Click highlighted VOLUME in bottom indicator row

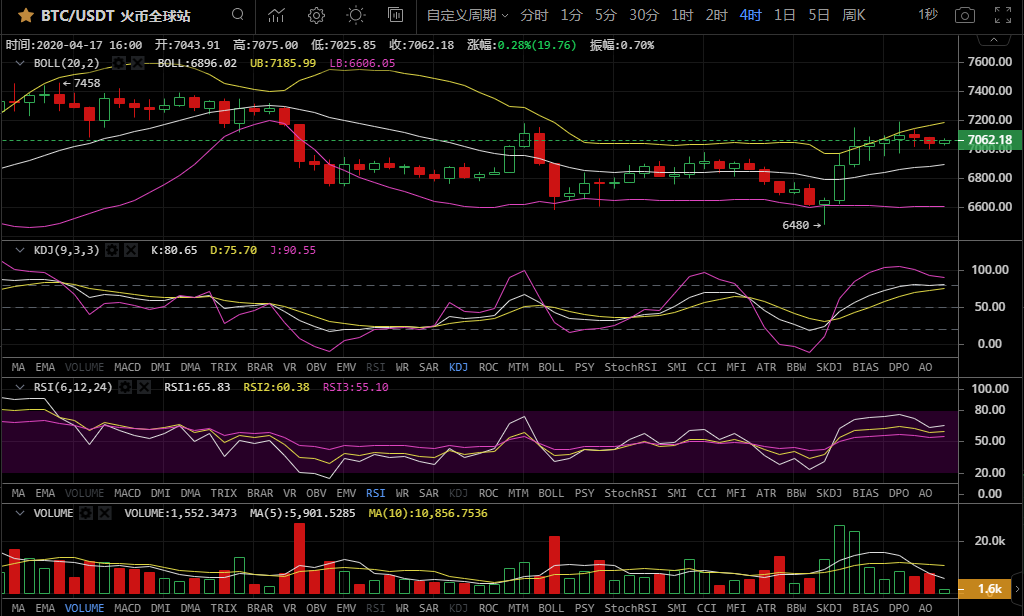pyautogui.click(x=84, y=608)
